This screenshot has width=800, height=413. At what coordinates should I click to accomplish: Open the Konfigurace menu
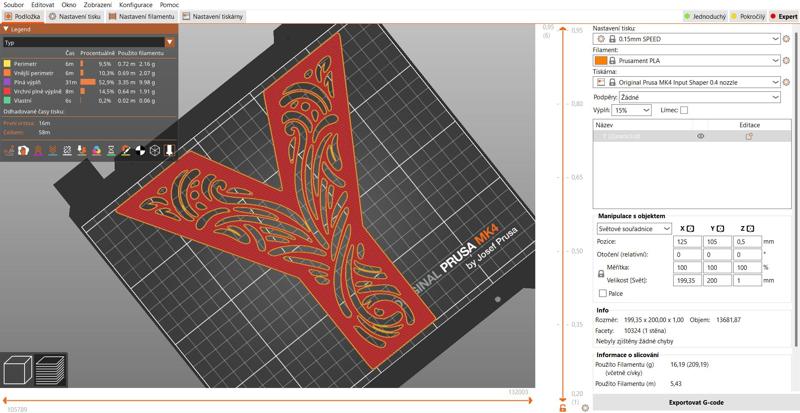pos(135,5)
